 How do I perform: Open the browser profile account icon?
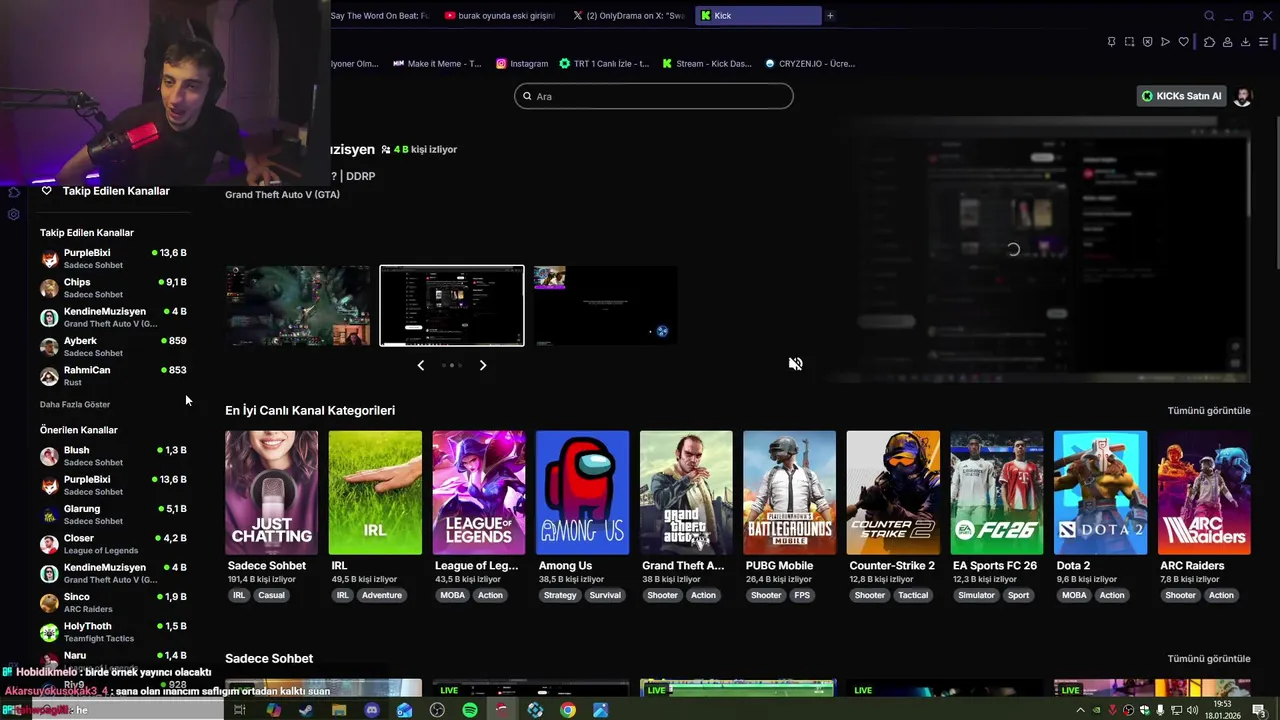click(x=1227, y=42)
